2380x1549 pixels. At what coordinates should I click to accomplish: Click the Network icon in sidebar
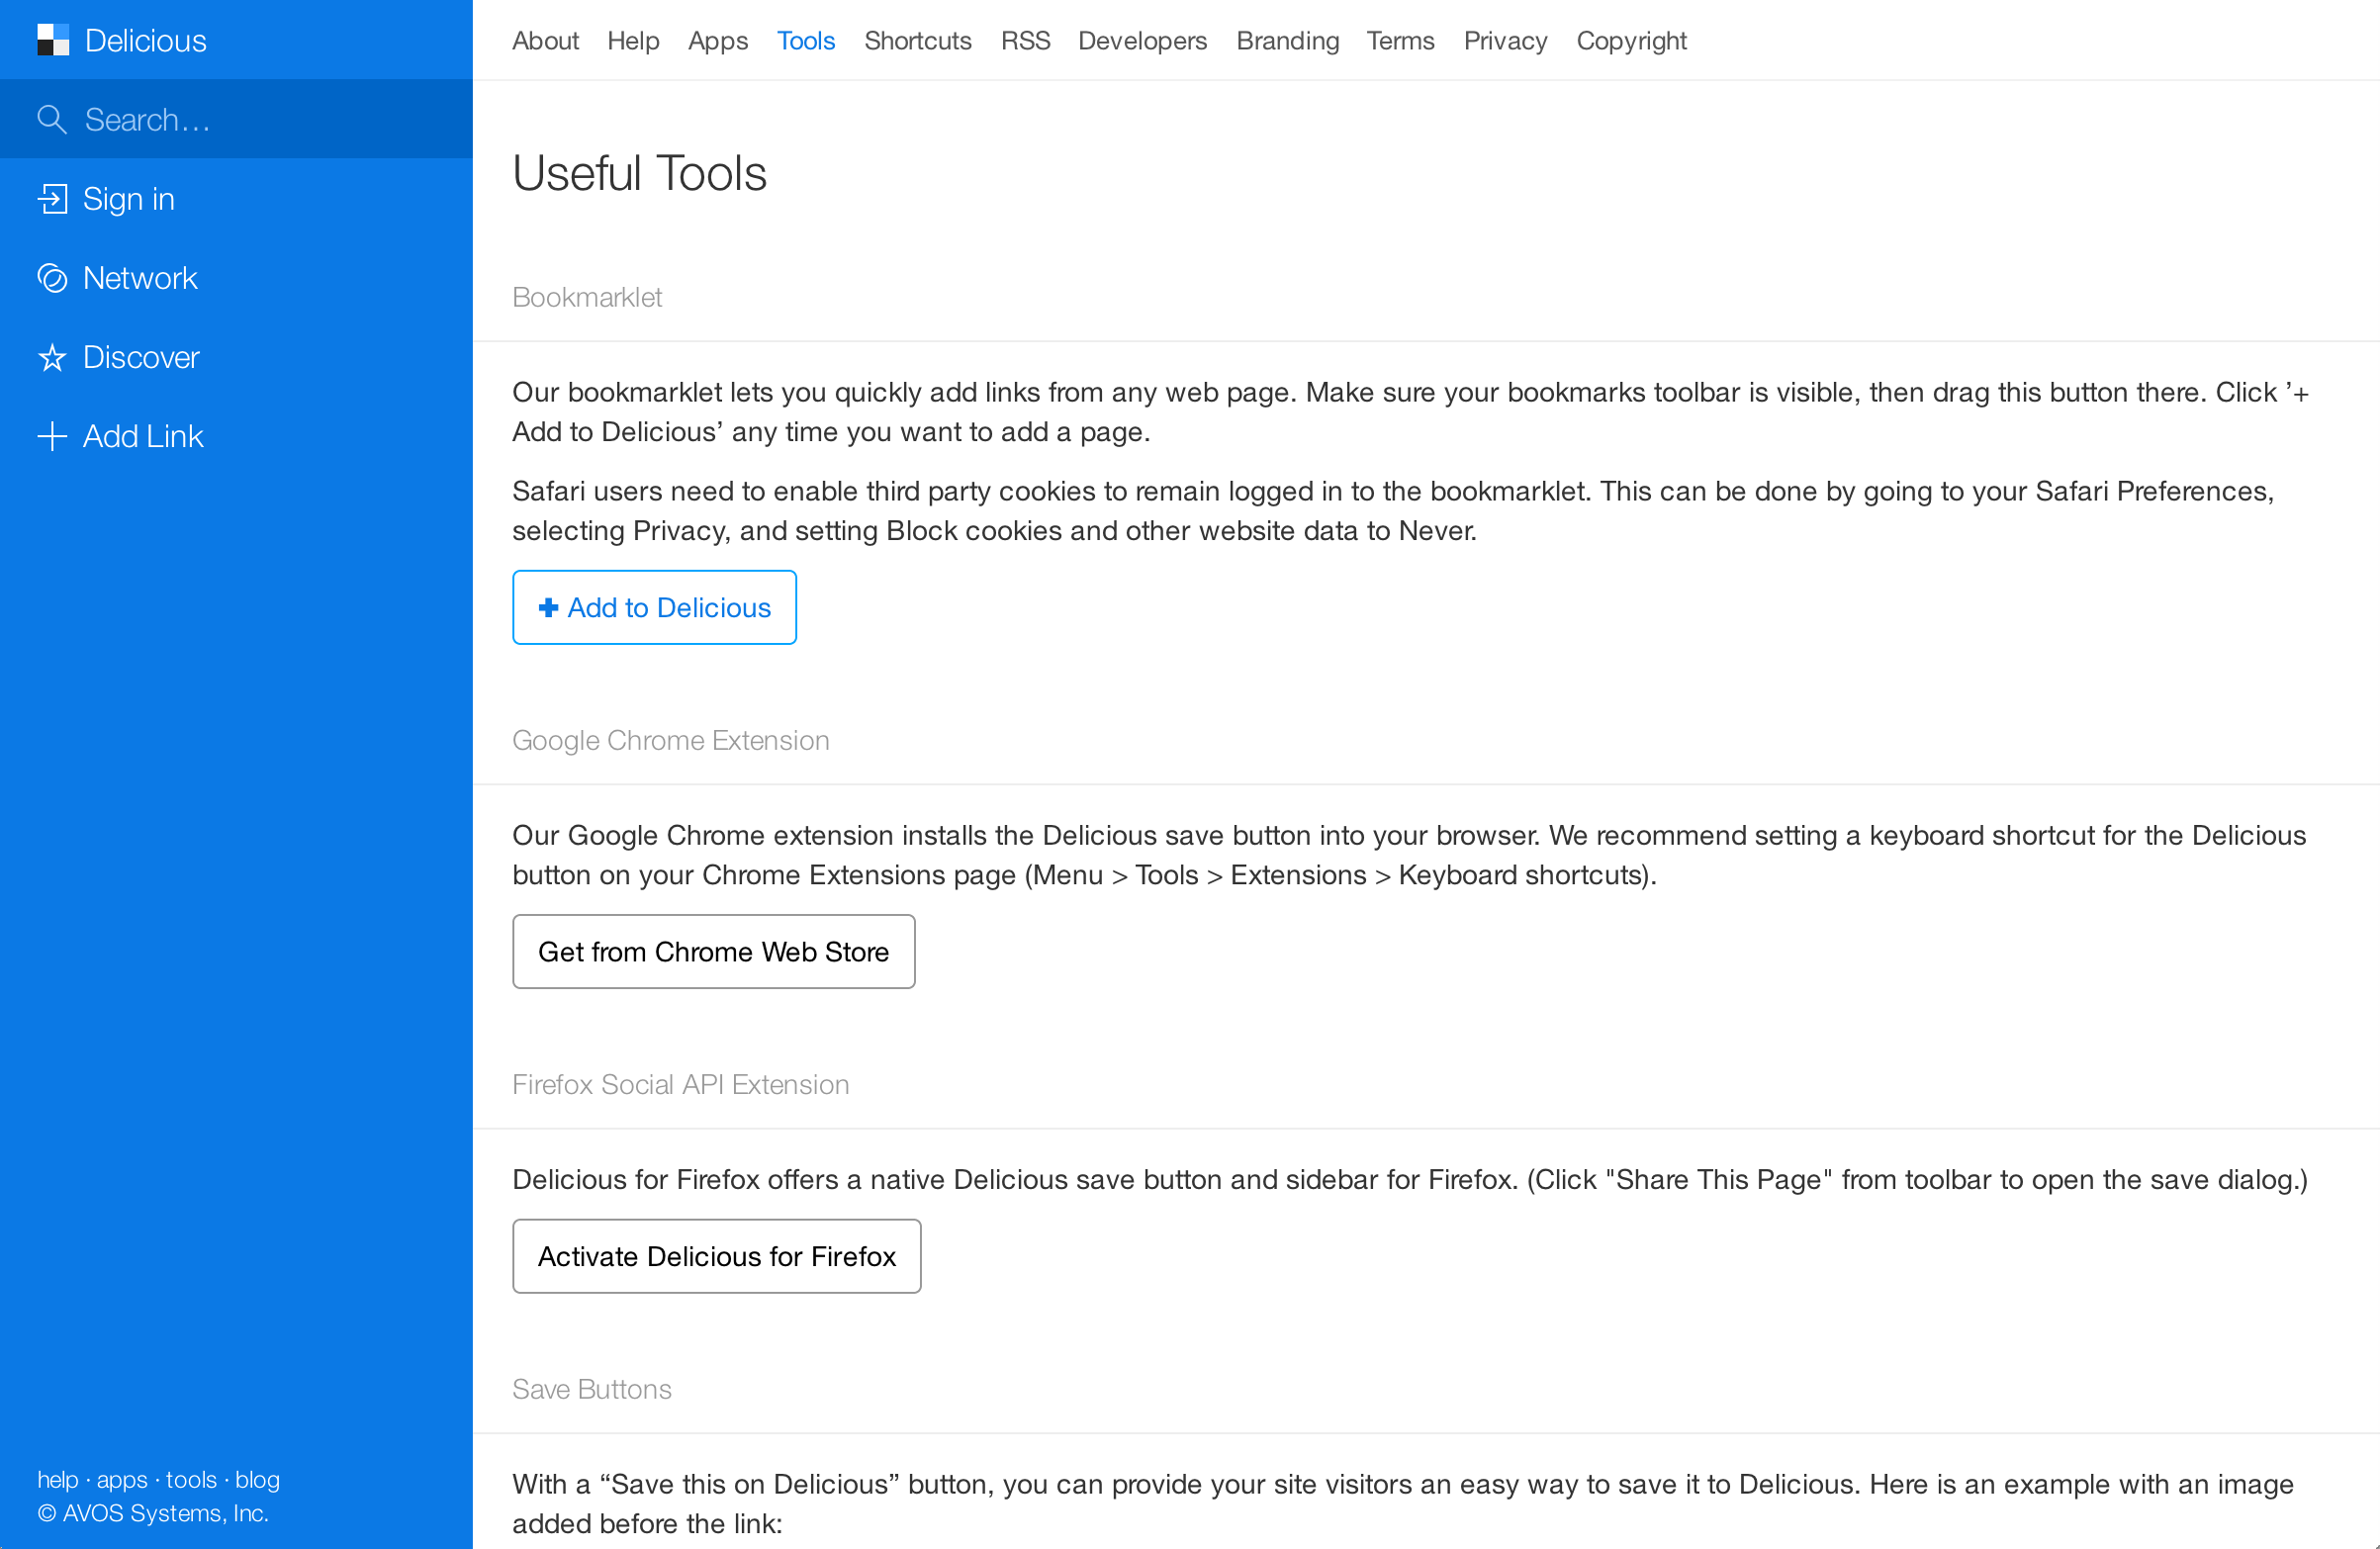52,278
